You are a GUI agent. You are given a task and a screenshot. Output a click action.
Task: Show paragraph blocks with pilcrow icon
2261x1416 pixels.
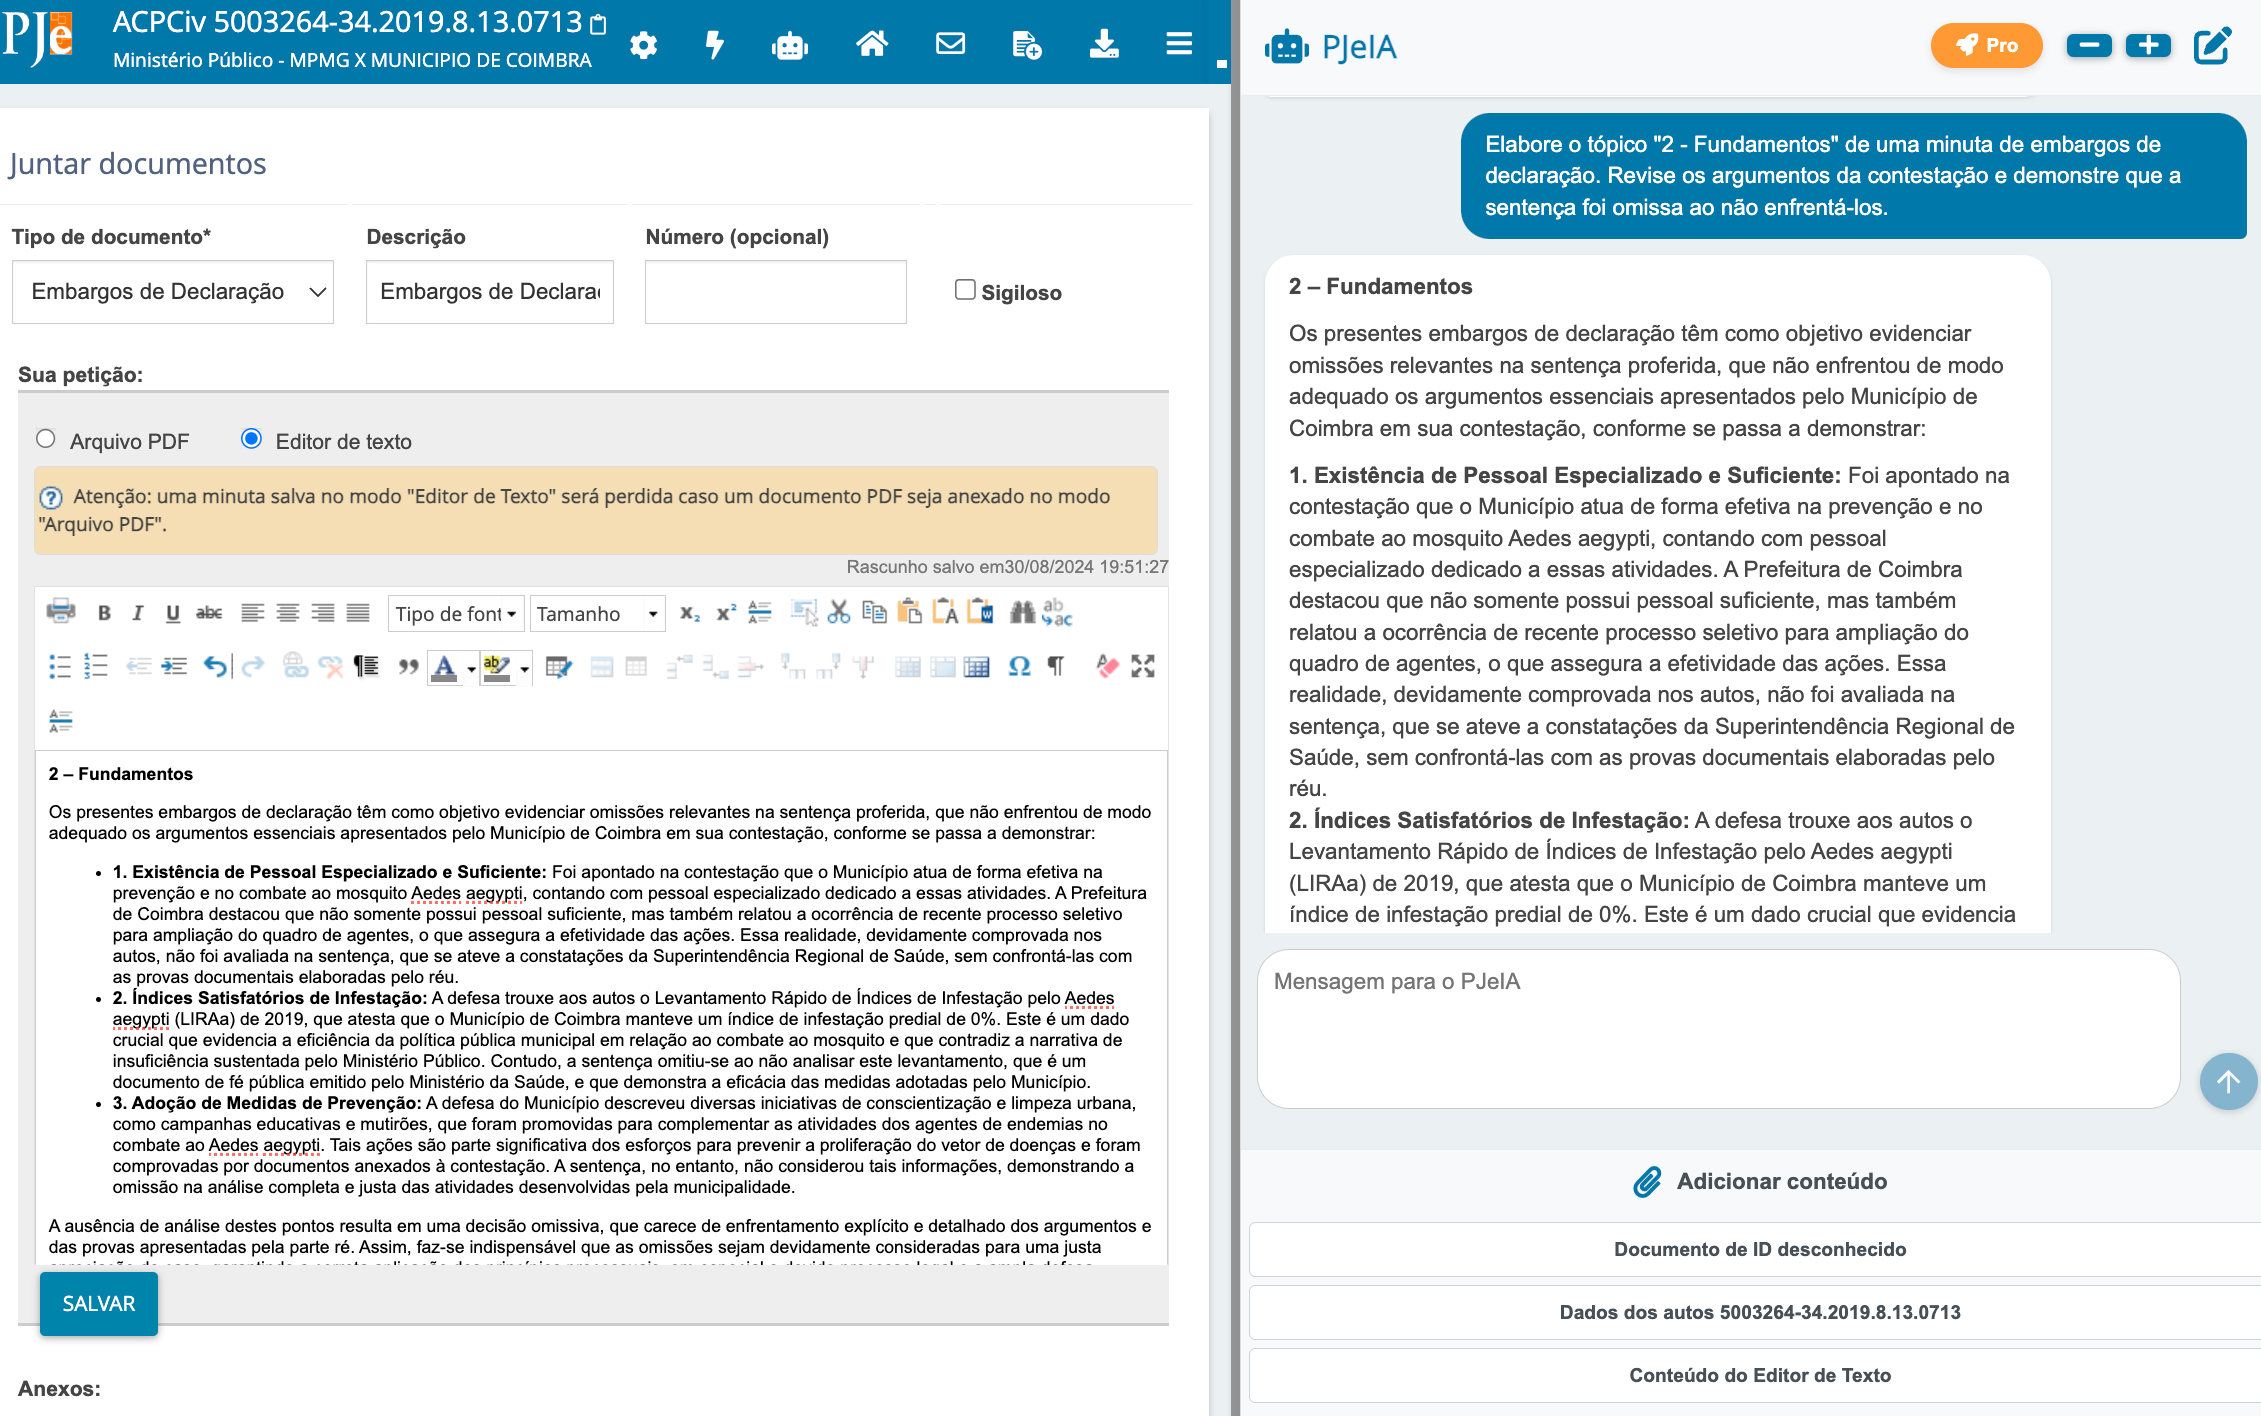tap(1056, 666)
